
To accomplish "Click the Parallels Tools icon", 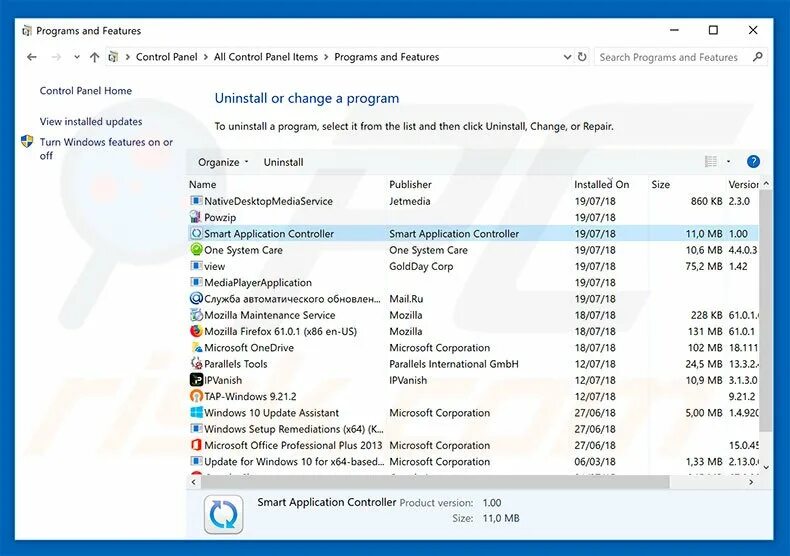I will coord(196,363).
